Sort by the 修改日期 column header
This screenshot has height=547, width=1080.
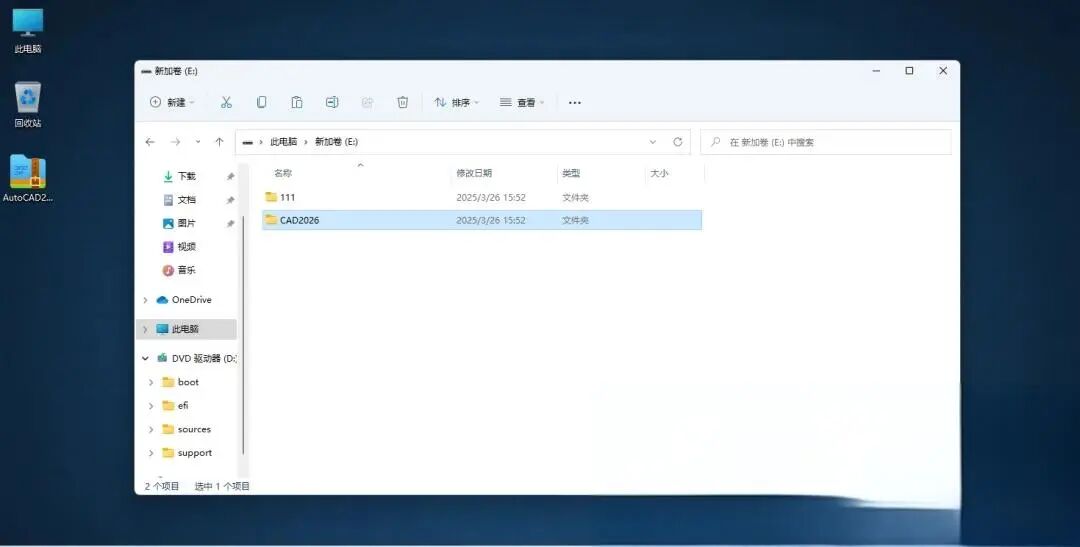coord(474,174)
